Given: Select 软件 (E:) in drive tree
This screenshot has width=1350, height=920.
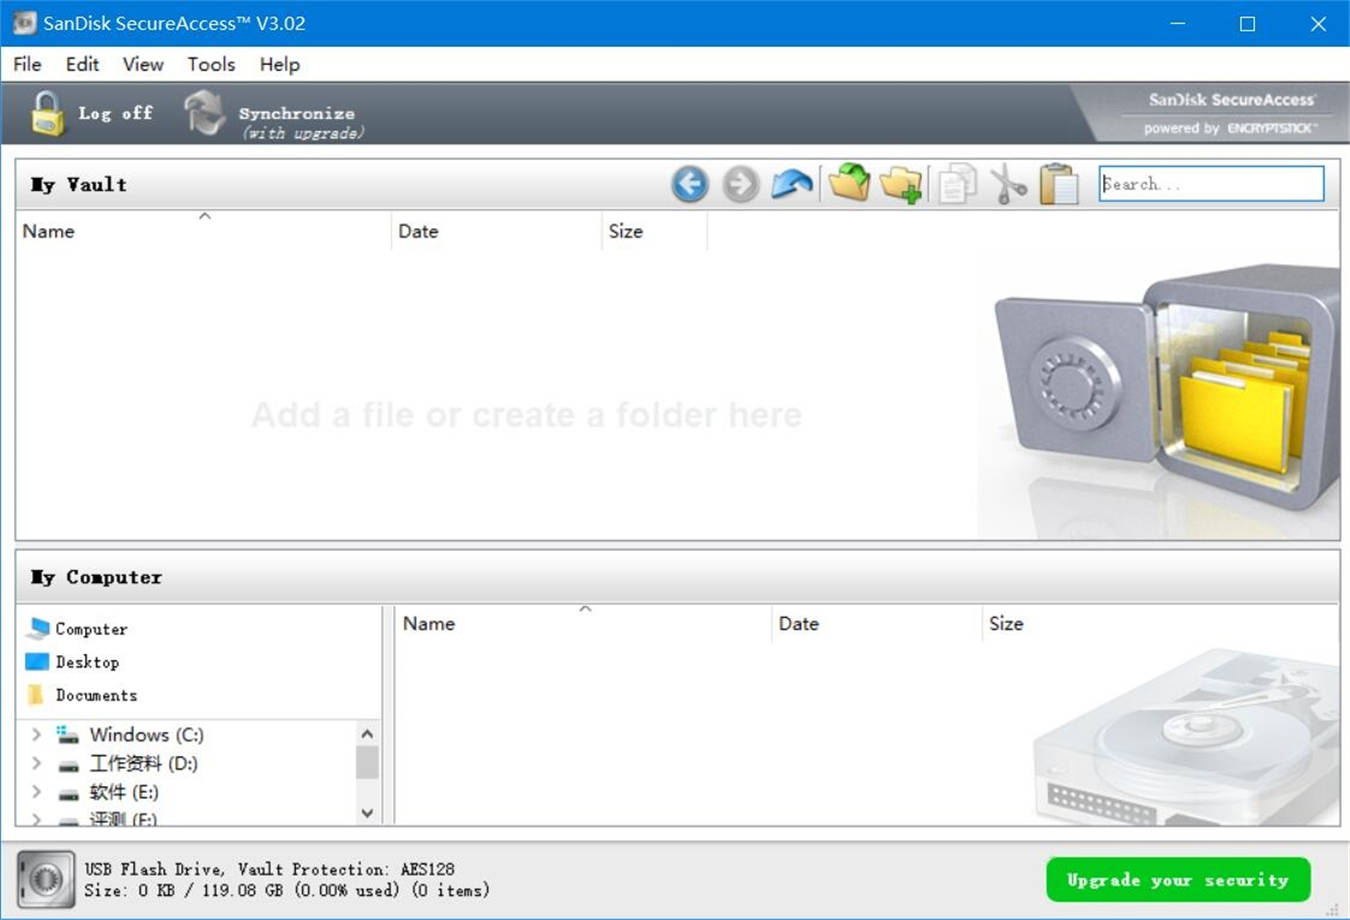Looking at the screenshot, I should 124,792.
